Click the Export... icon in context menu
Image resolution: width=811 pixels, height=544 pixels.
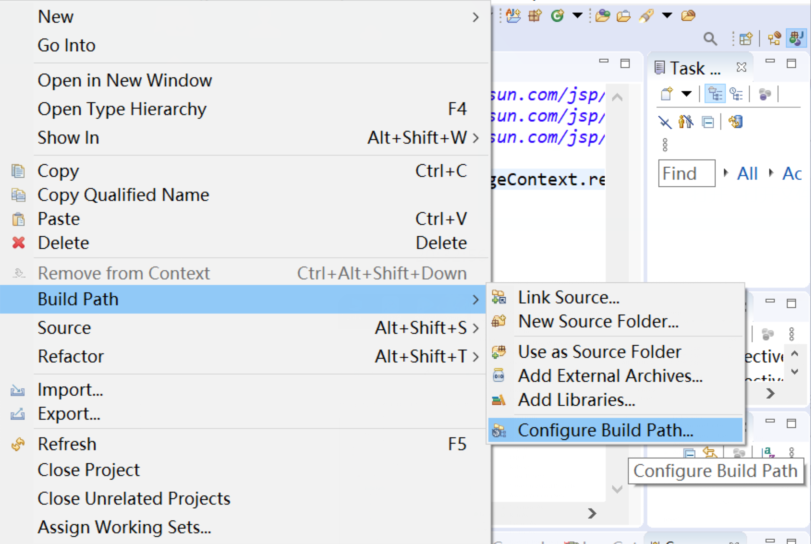18,414
